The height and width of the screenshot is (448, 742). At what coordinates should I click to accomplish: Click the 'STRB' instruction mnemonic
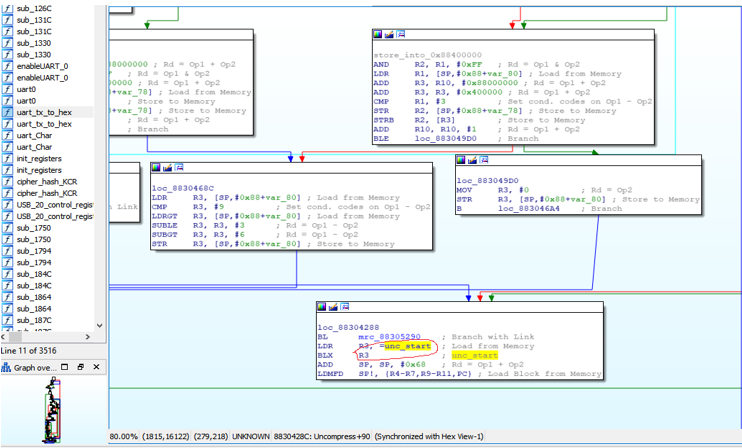[384, 120]
